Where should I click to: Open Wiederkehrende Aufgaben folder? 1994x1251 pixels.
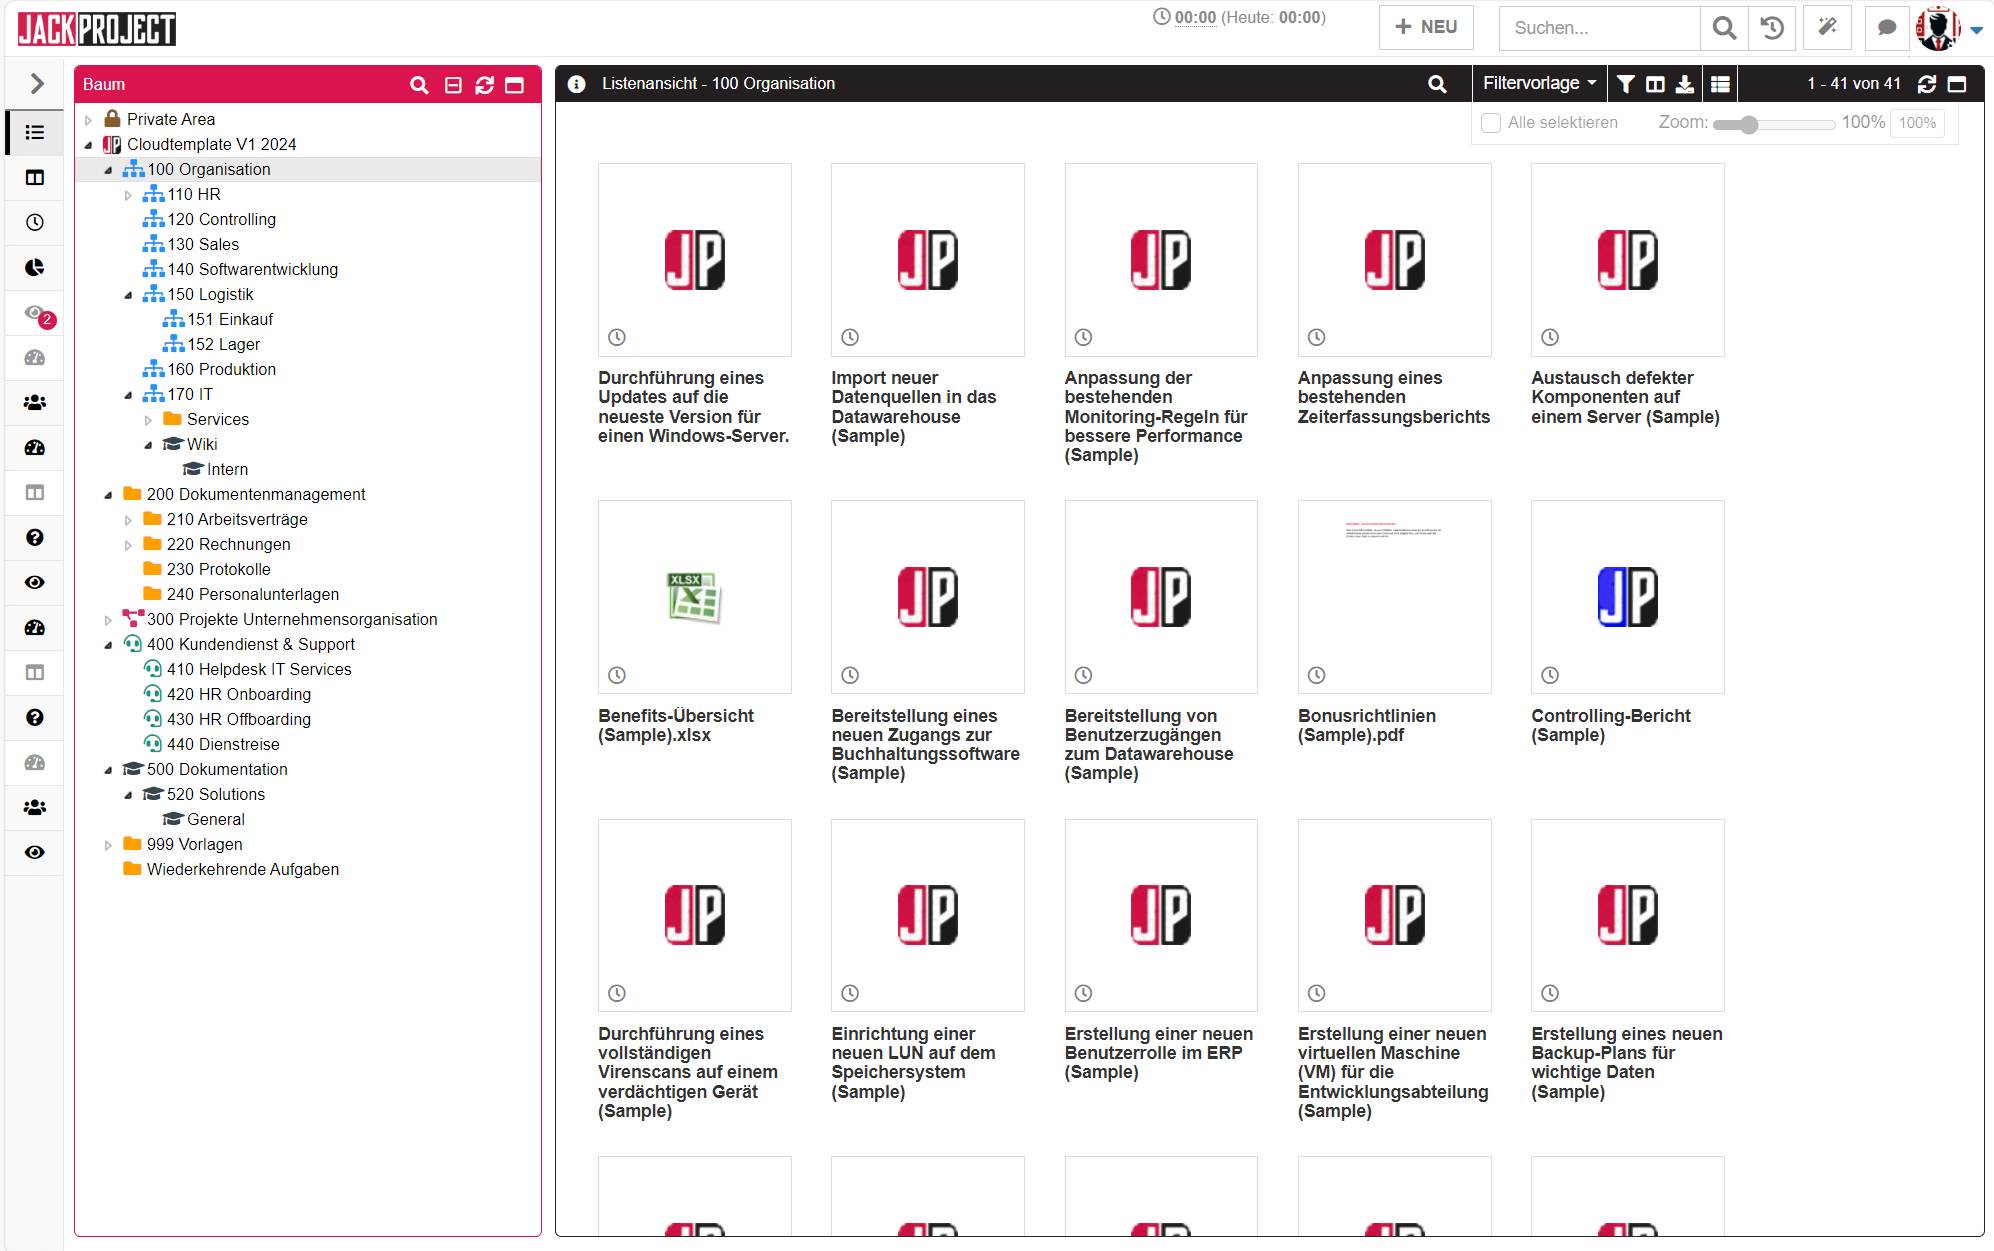coord(242,869)
